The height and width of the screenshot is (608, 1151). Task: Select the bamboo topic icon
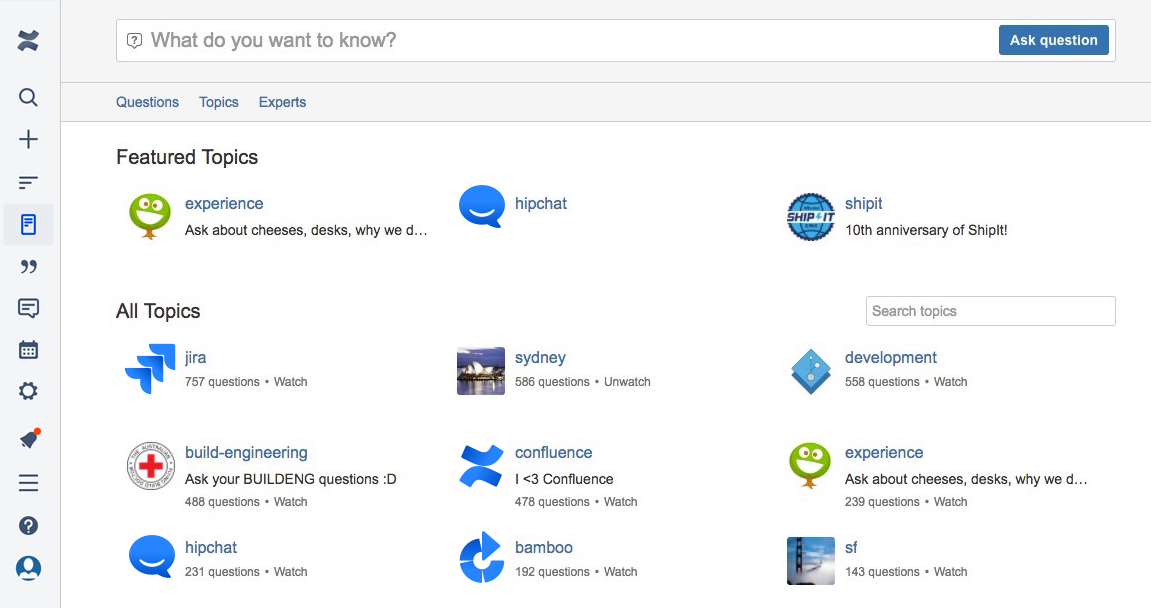click(481, 558)
